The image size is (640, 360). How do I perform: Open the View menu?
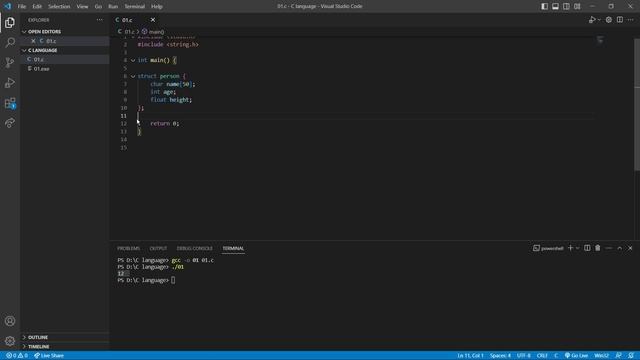tap(82, 6)
